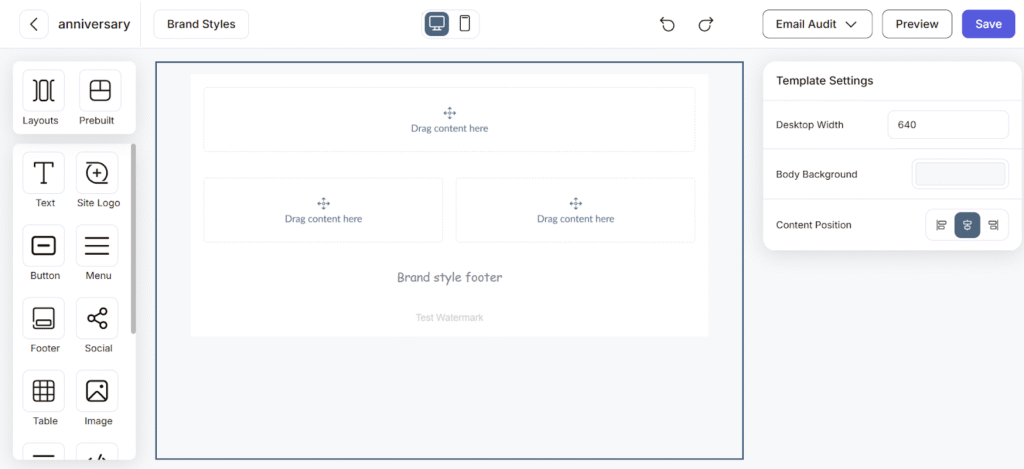The image size is (1024, 469).
Task: Open Brand Styles settings
Action: tap(201, 24)
